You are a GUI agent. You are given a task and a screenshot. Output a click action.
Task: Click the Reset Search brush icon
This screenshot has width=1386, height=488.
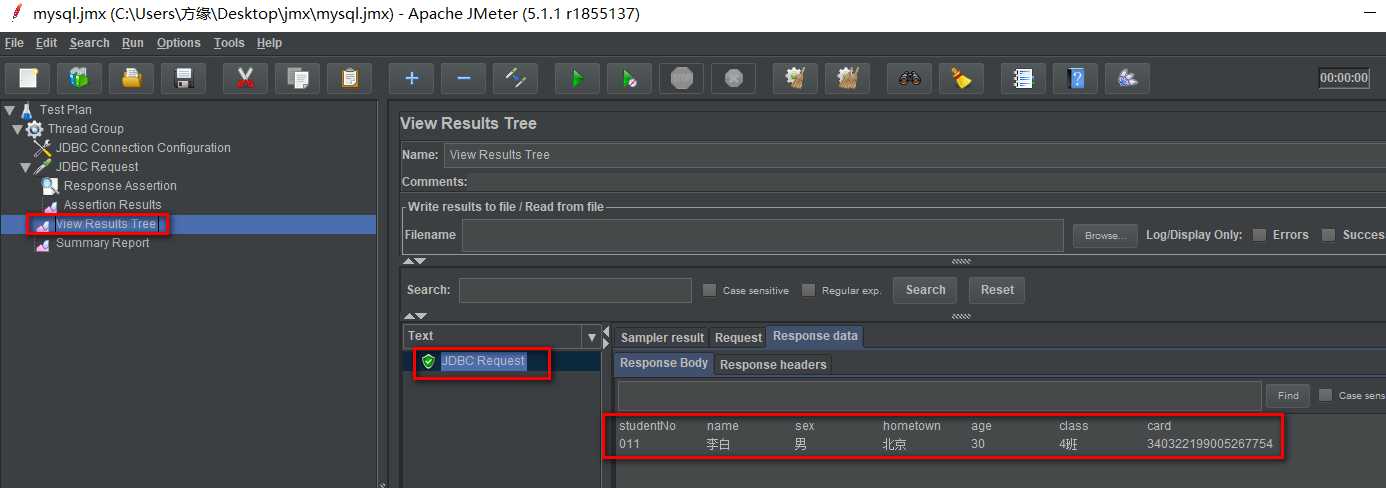(x=961, y=78)
